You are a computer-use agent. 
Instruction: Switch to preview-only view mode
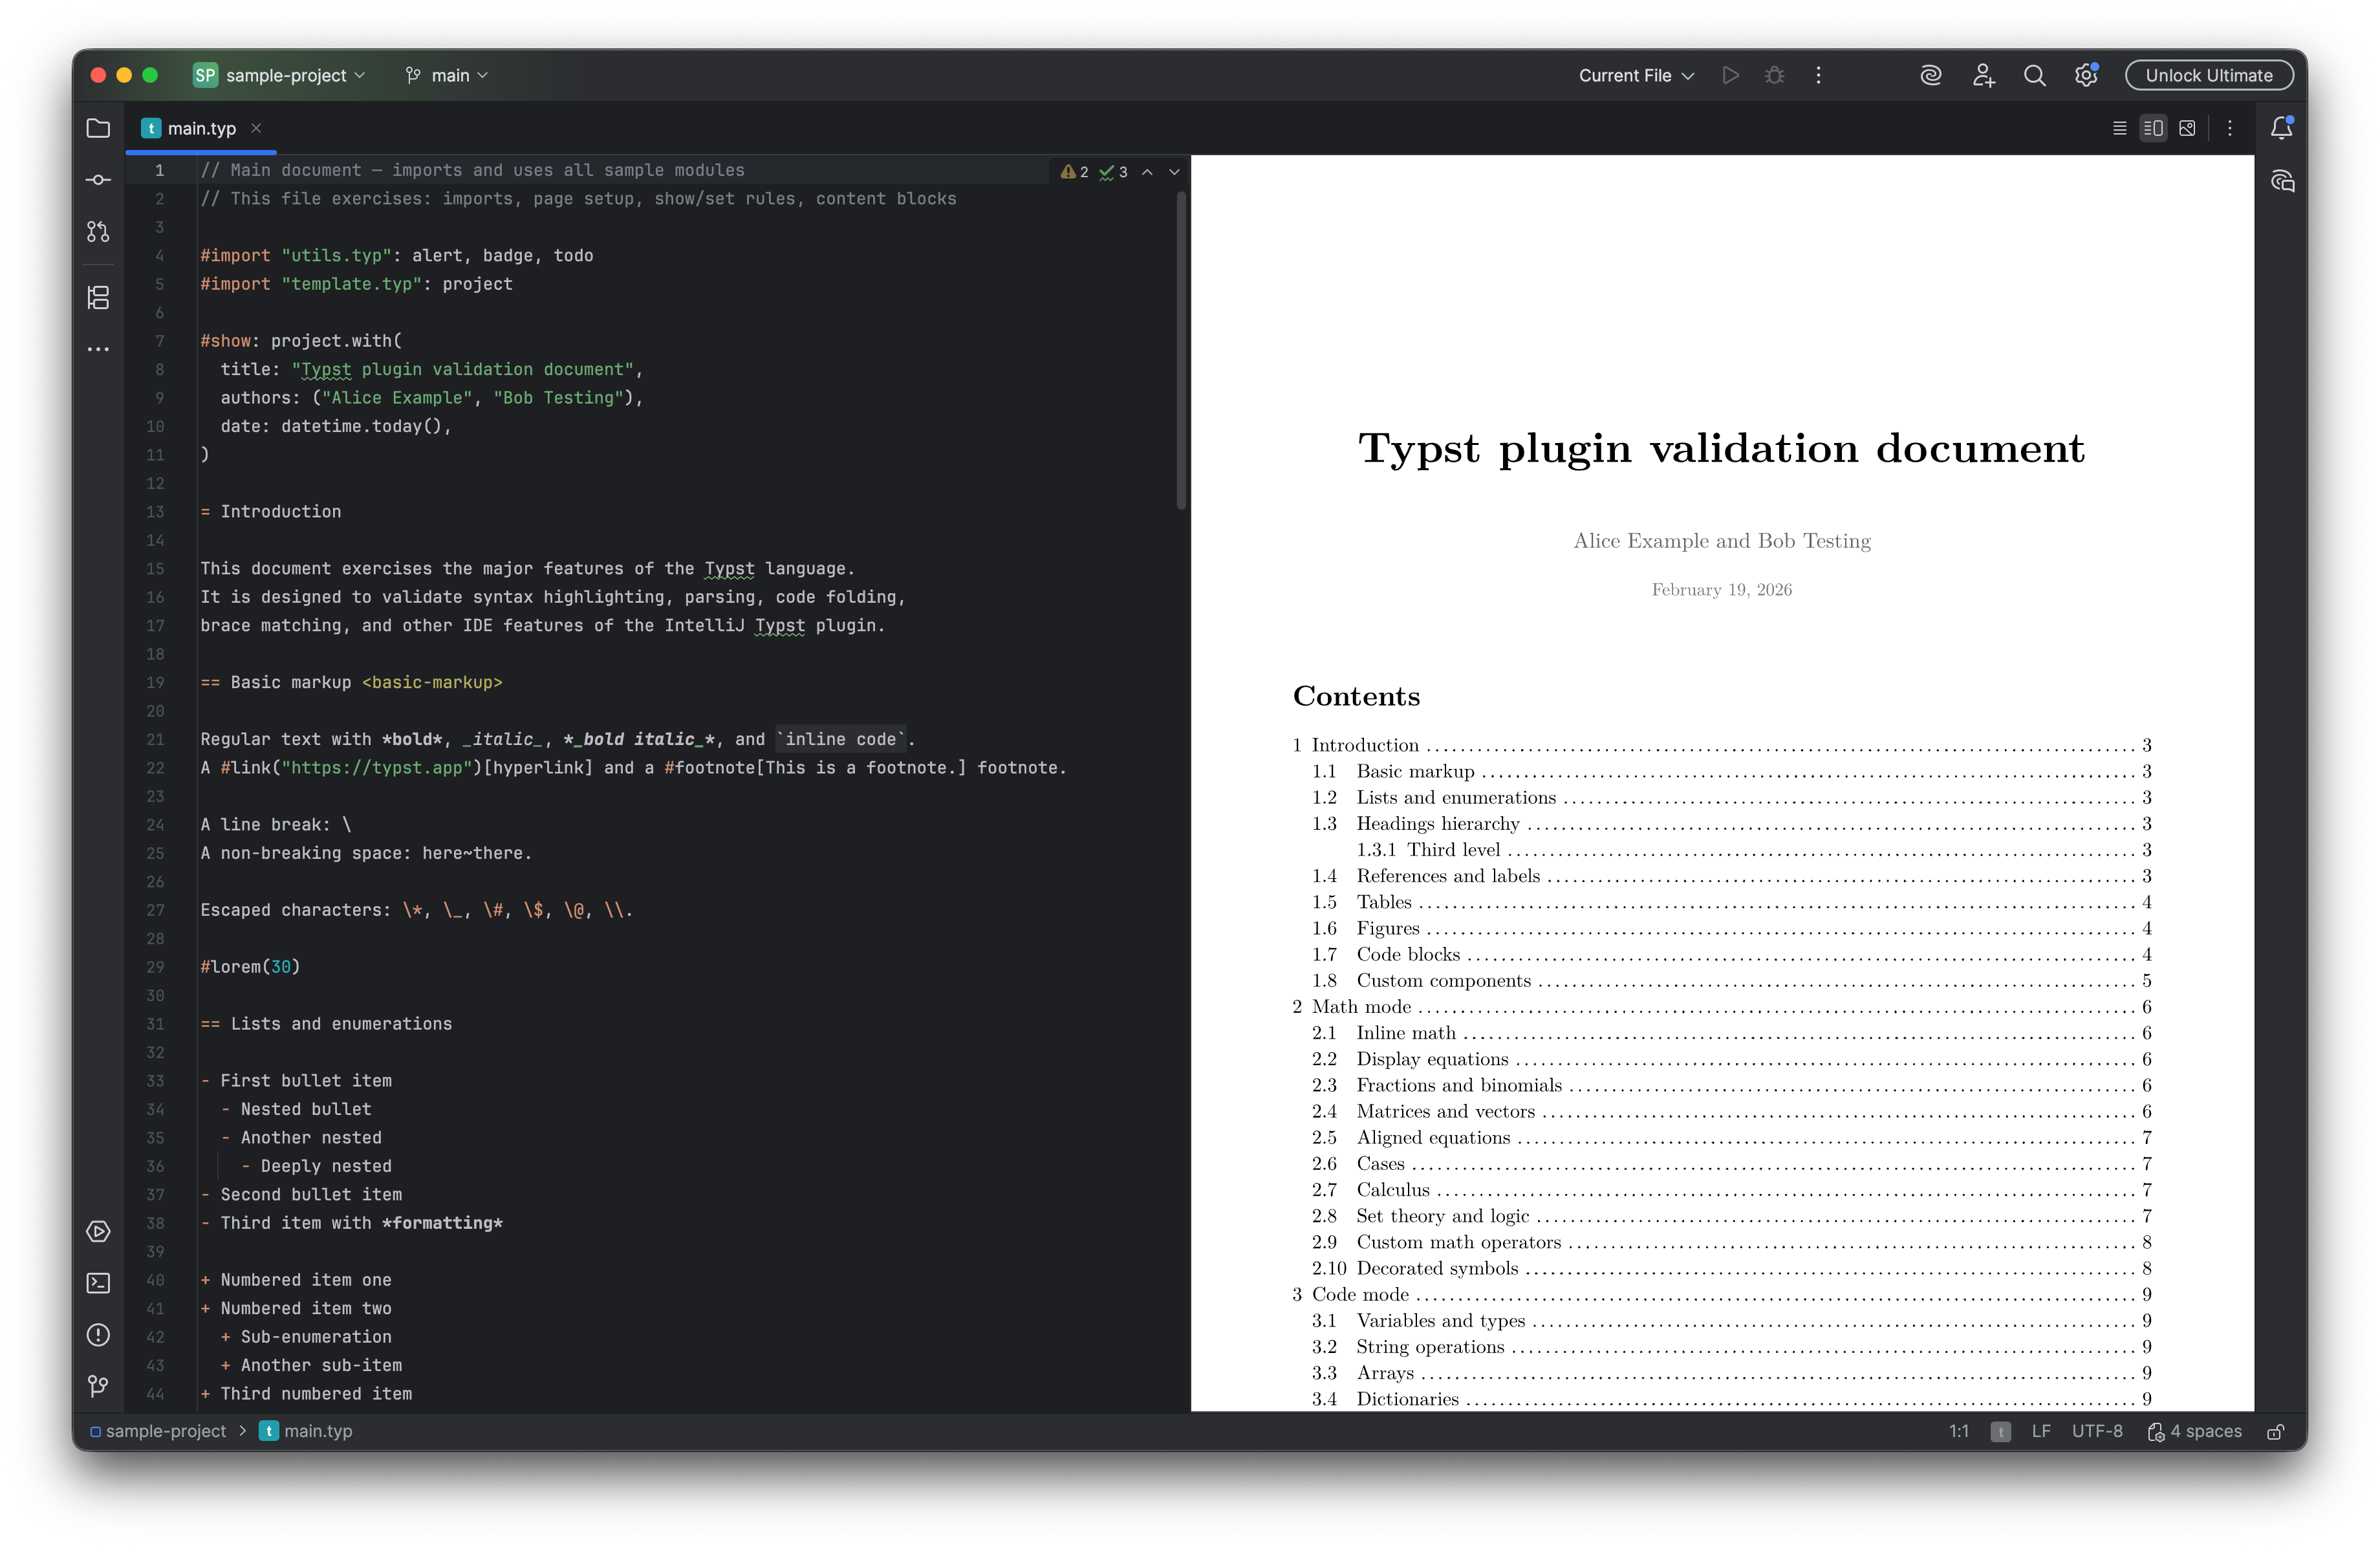pyautogui.click(x=2187, y=128)
